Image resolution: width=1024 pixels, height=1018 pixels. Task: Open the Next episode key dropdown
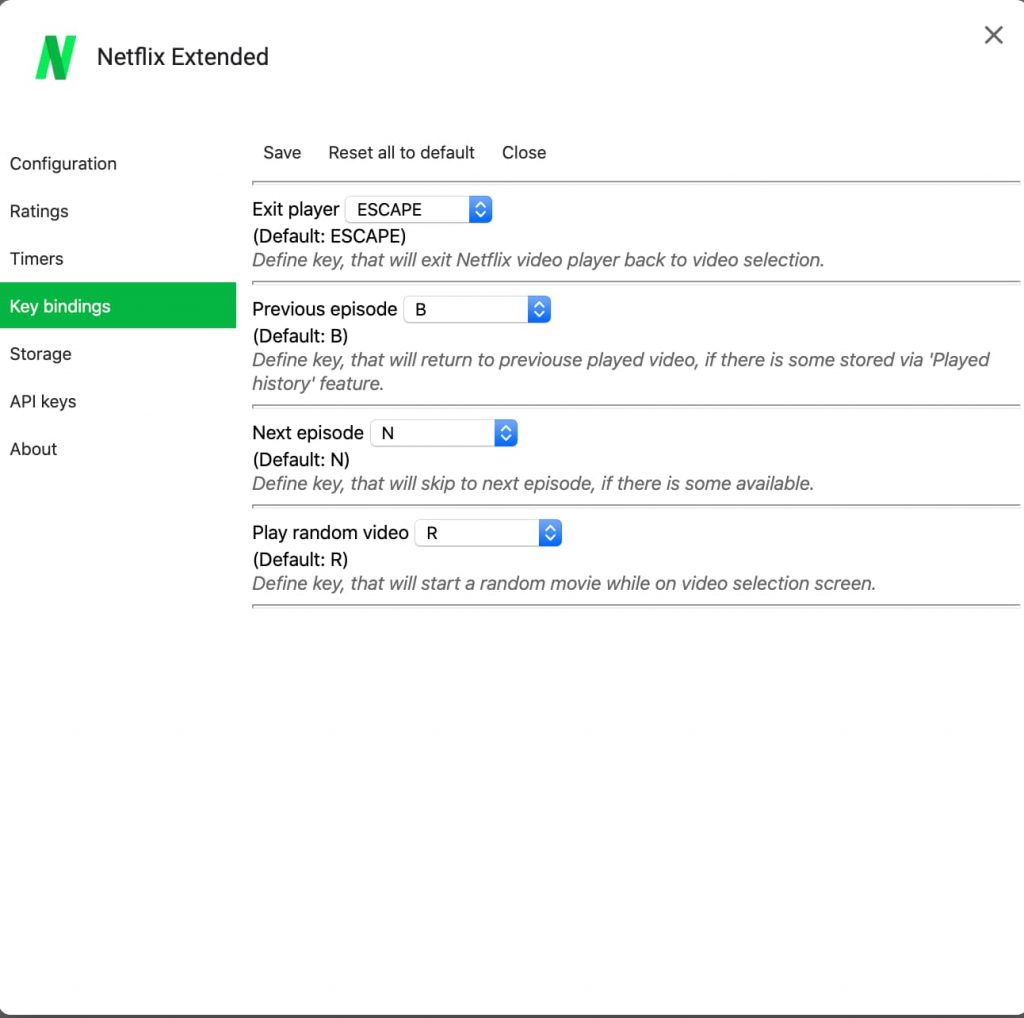point(444,434)
